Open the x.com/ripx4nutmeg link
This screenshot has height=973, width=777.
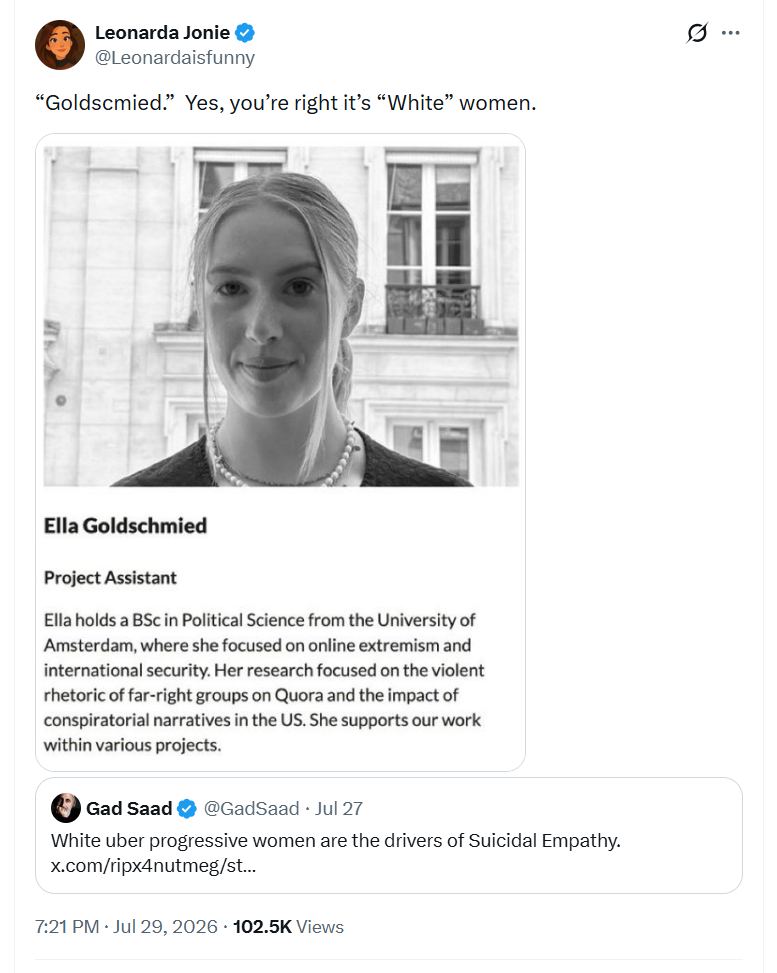tap(153, 865)
